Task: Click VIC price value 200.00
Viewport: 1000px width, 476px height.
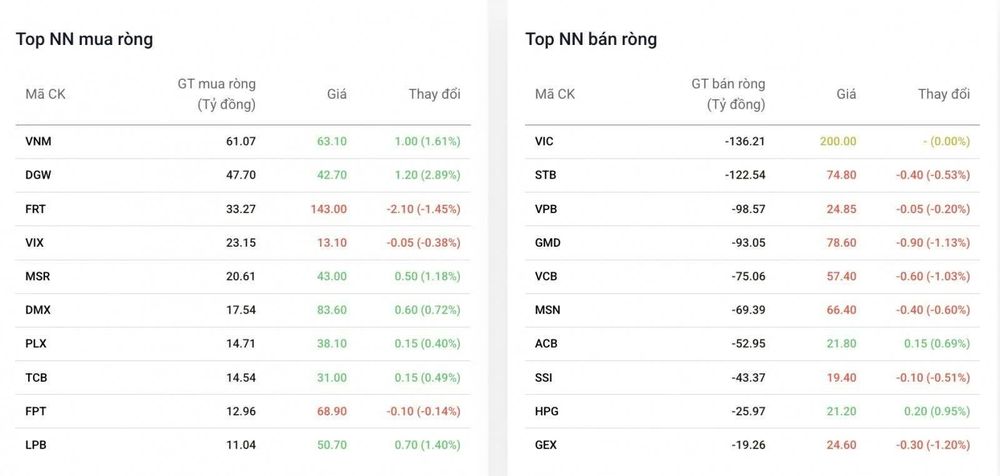Action: [837, 142]
